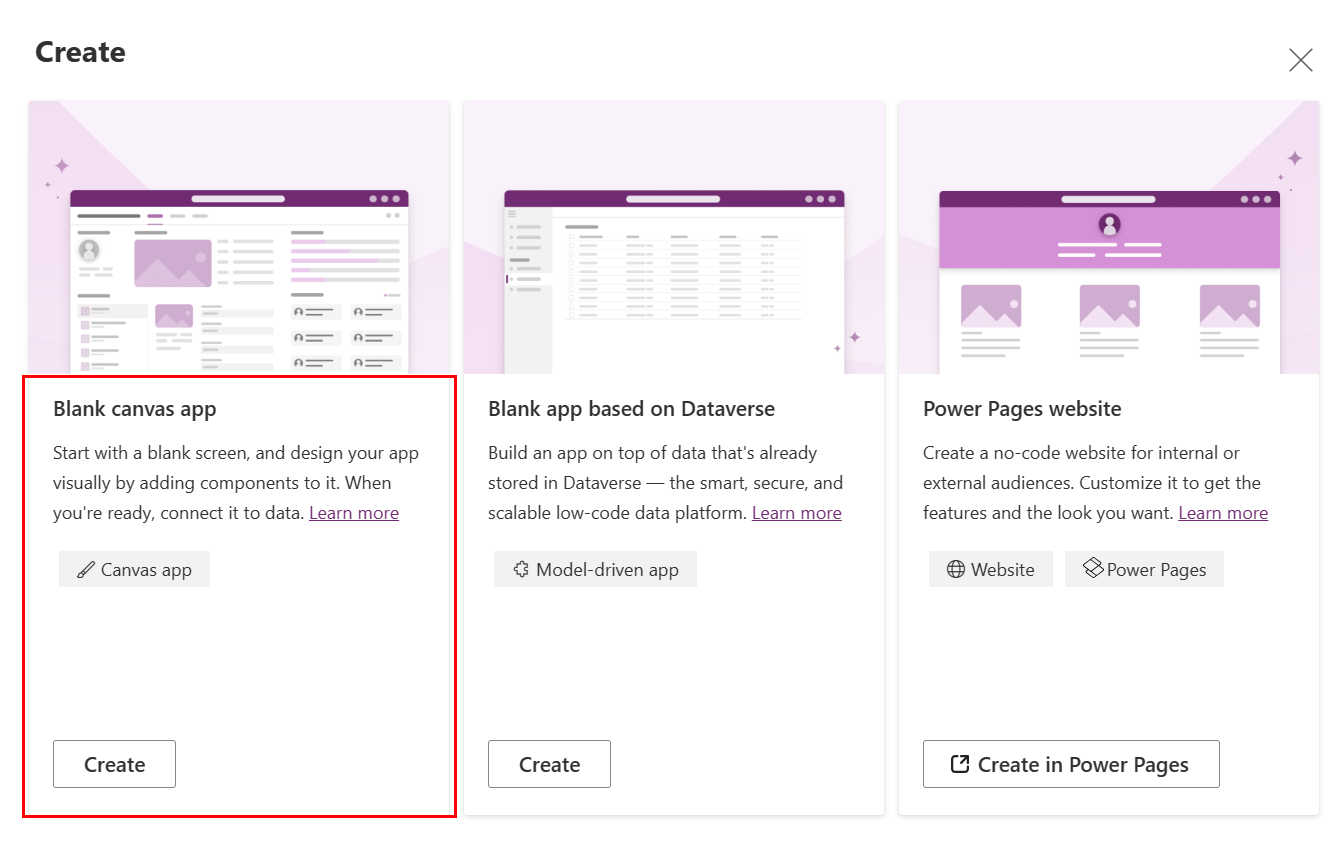
Task: Click the pencil icon in Canvas app tag
Action: 85,570
